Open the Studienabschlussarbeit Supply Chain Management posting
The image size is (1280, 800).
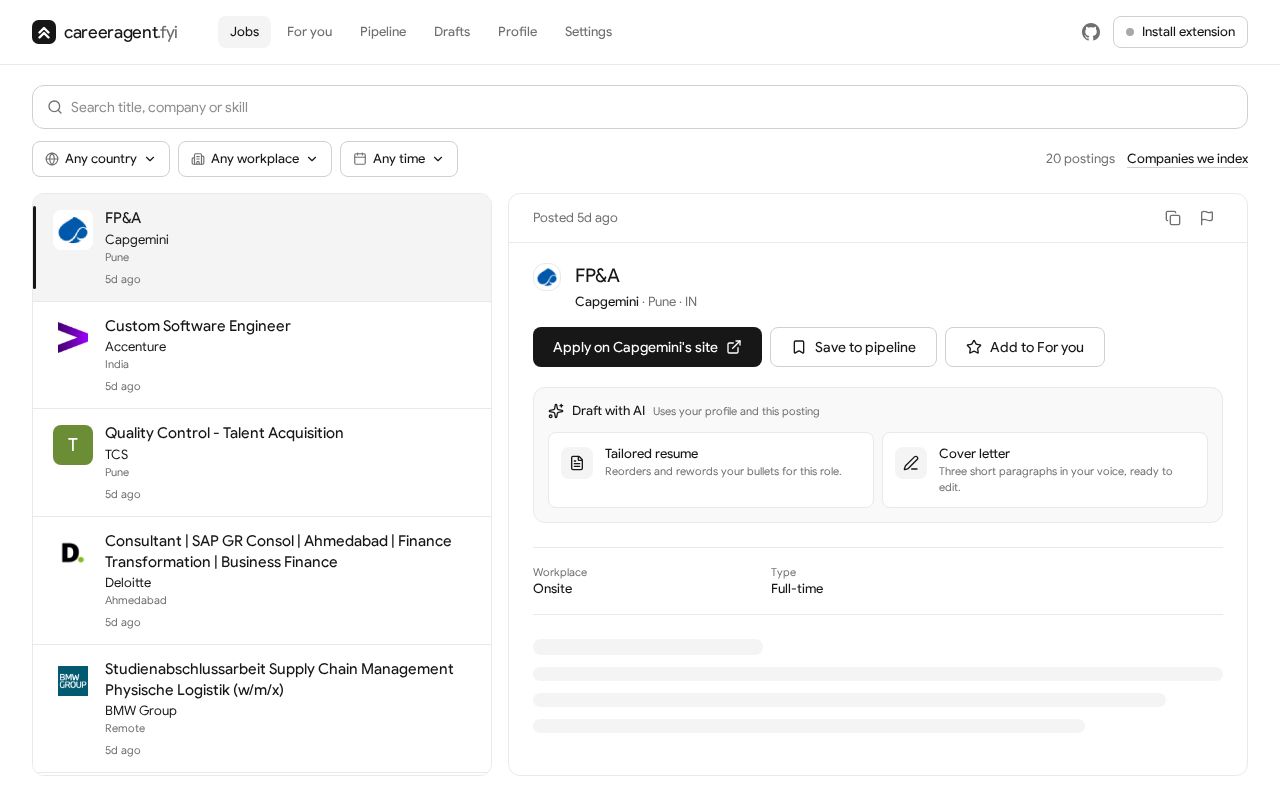click(x=262, y=709)
